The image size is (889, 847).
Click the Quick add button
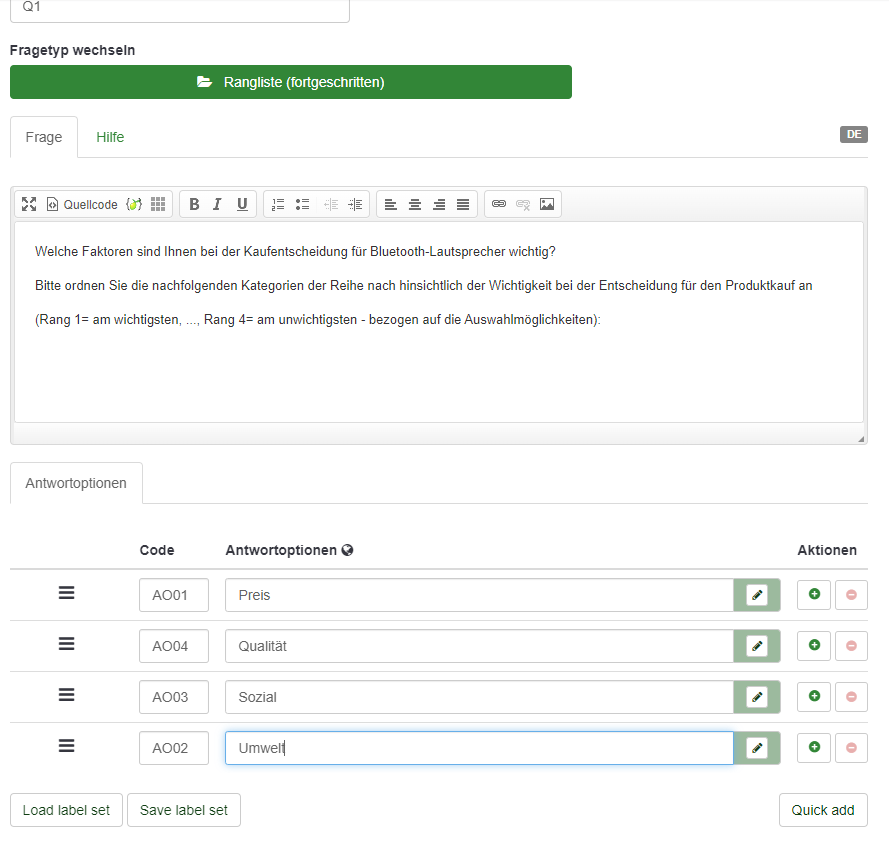coord(822,810)
